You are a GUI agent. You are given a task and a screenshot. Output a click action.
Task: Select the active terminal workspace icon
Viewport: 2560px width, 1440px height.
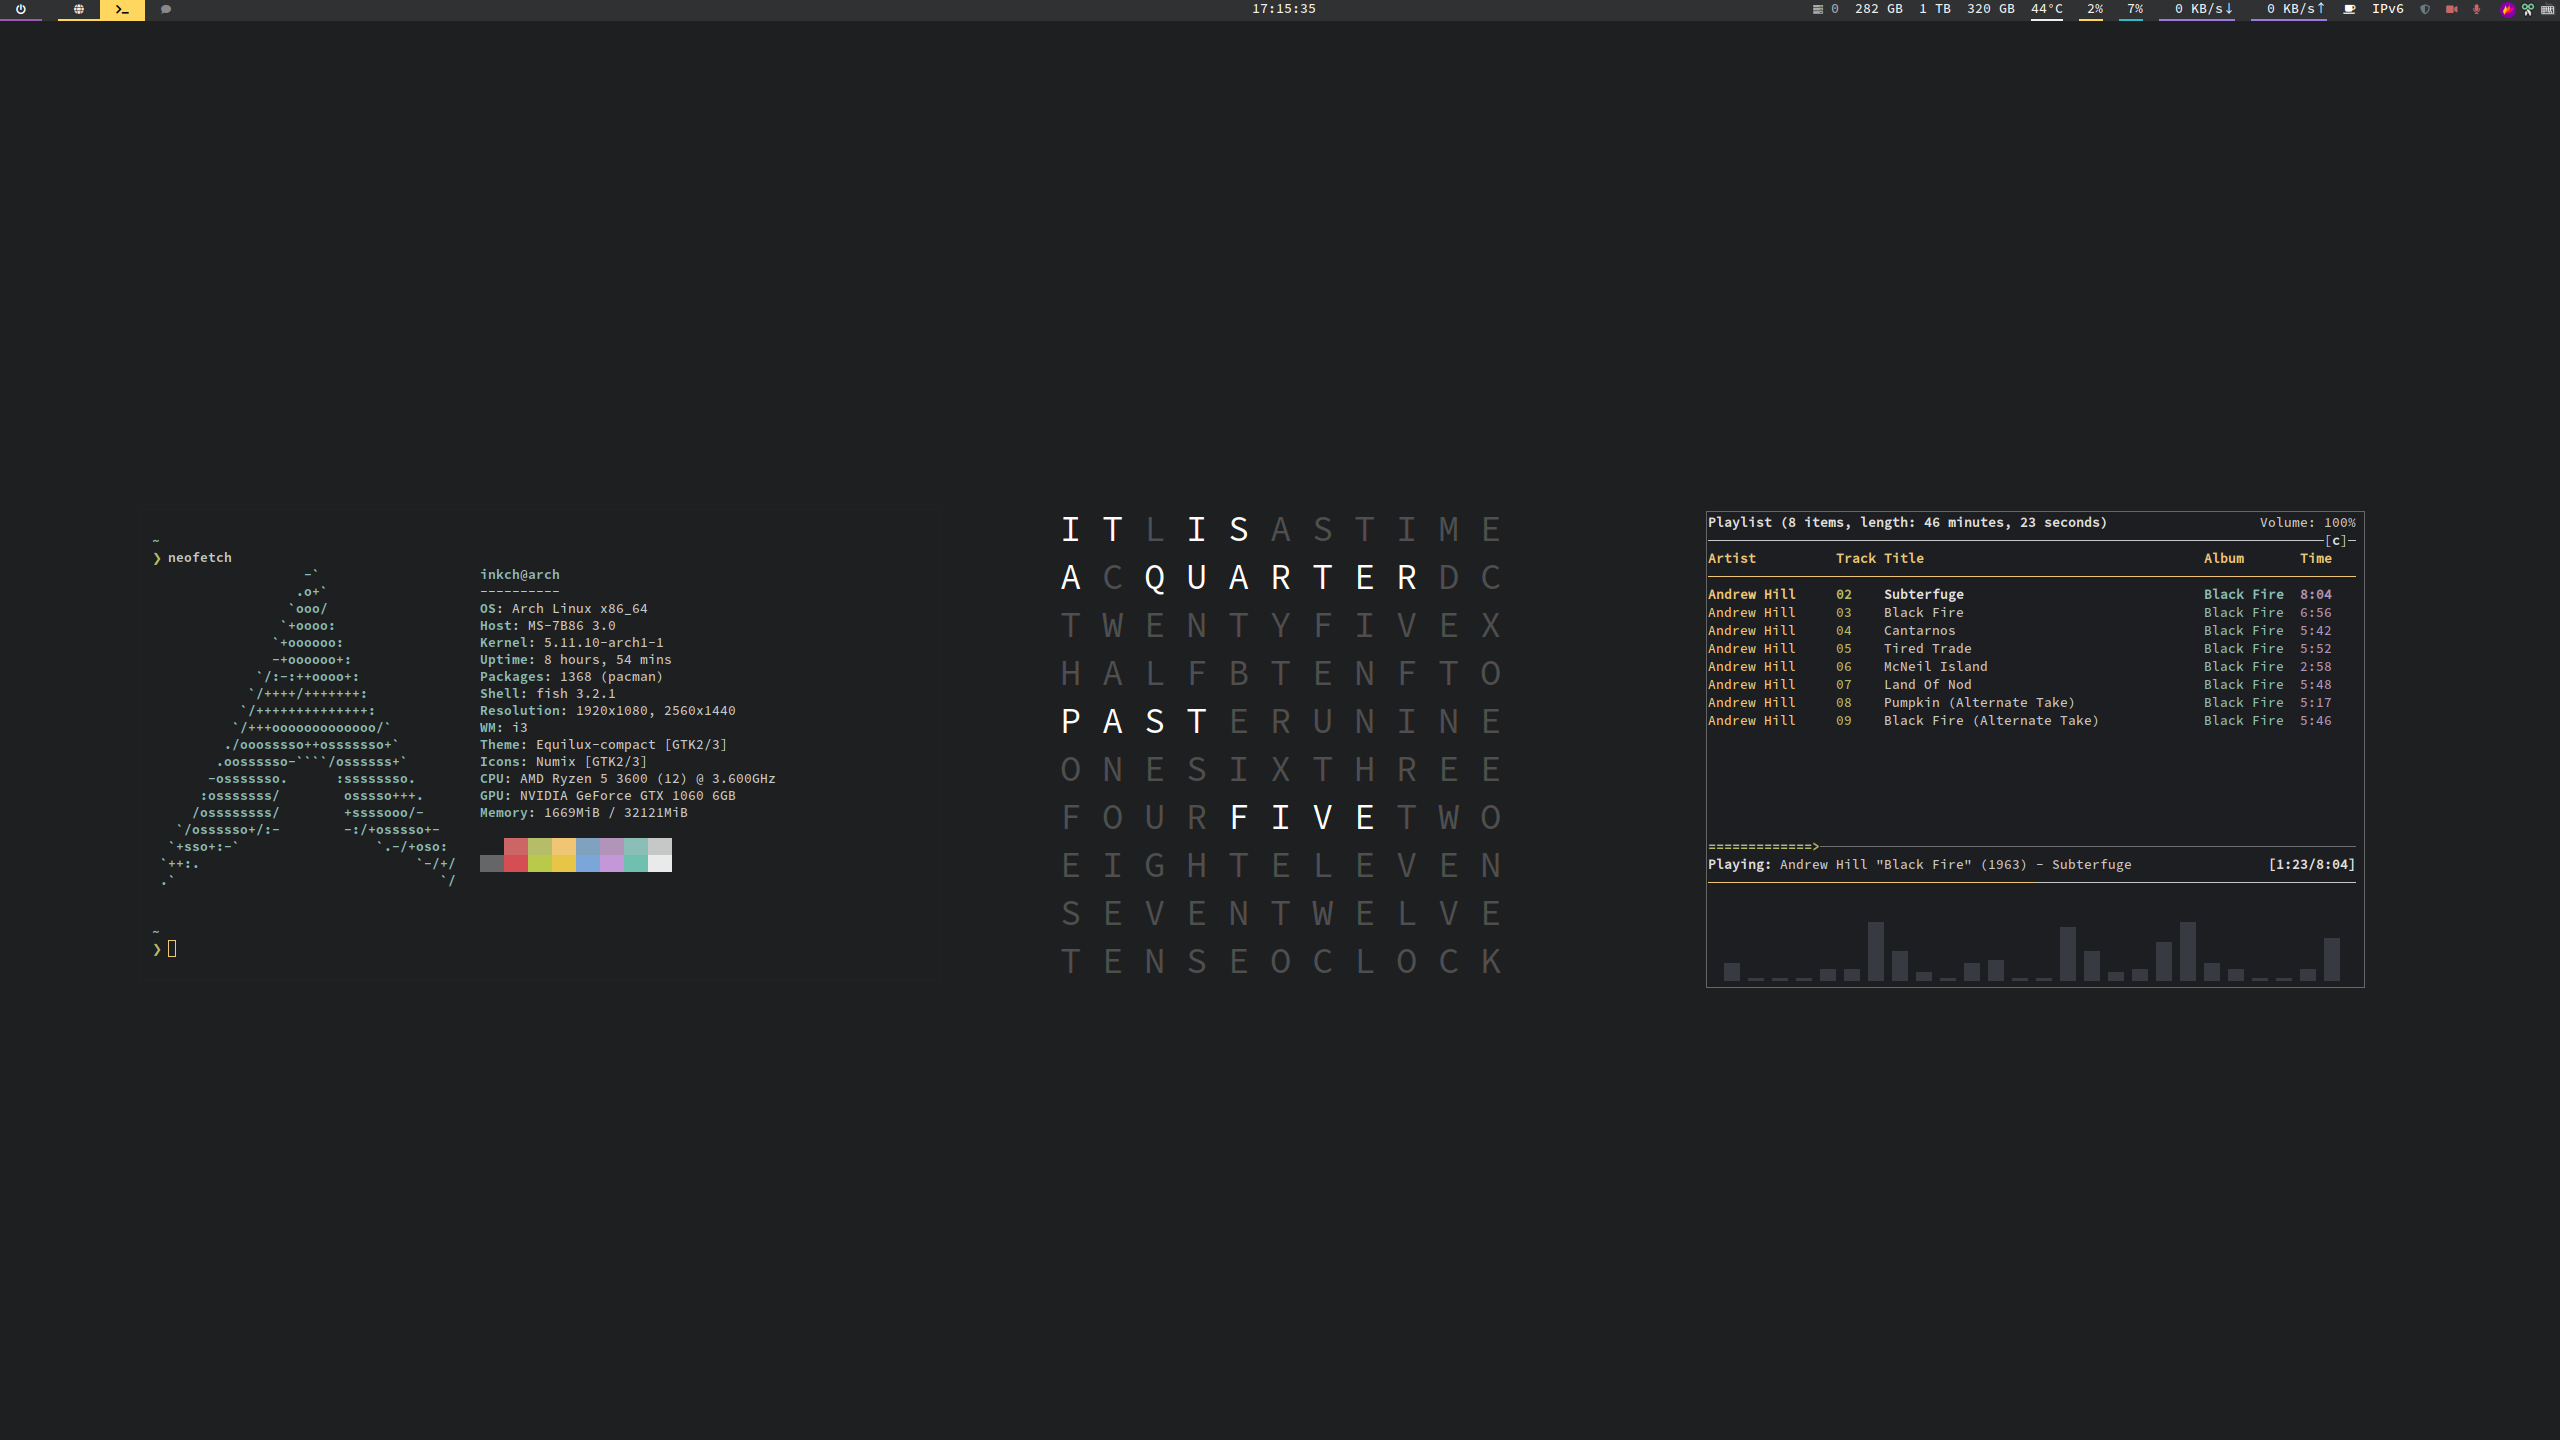[122, 9]
